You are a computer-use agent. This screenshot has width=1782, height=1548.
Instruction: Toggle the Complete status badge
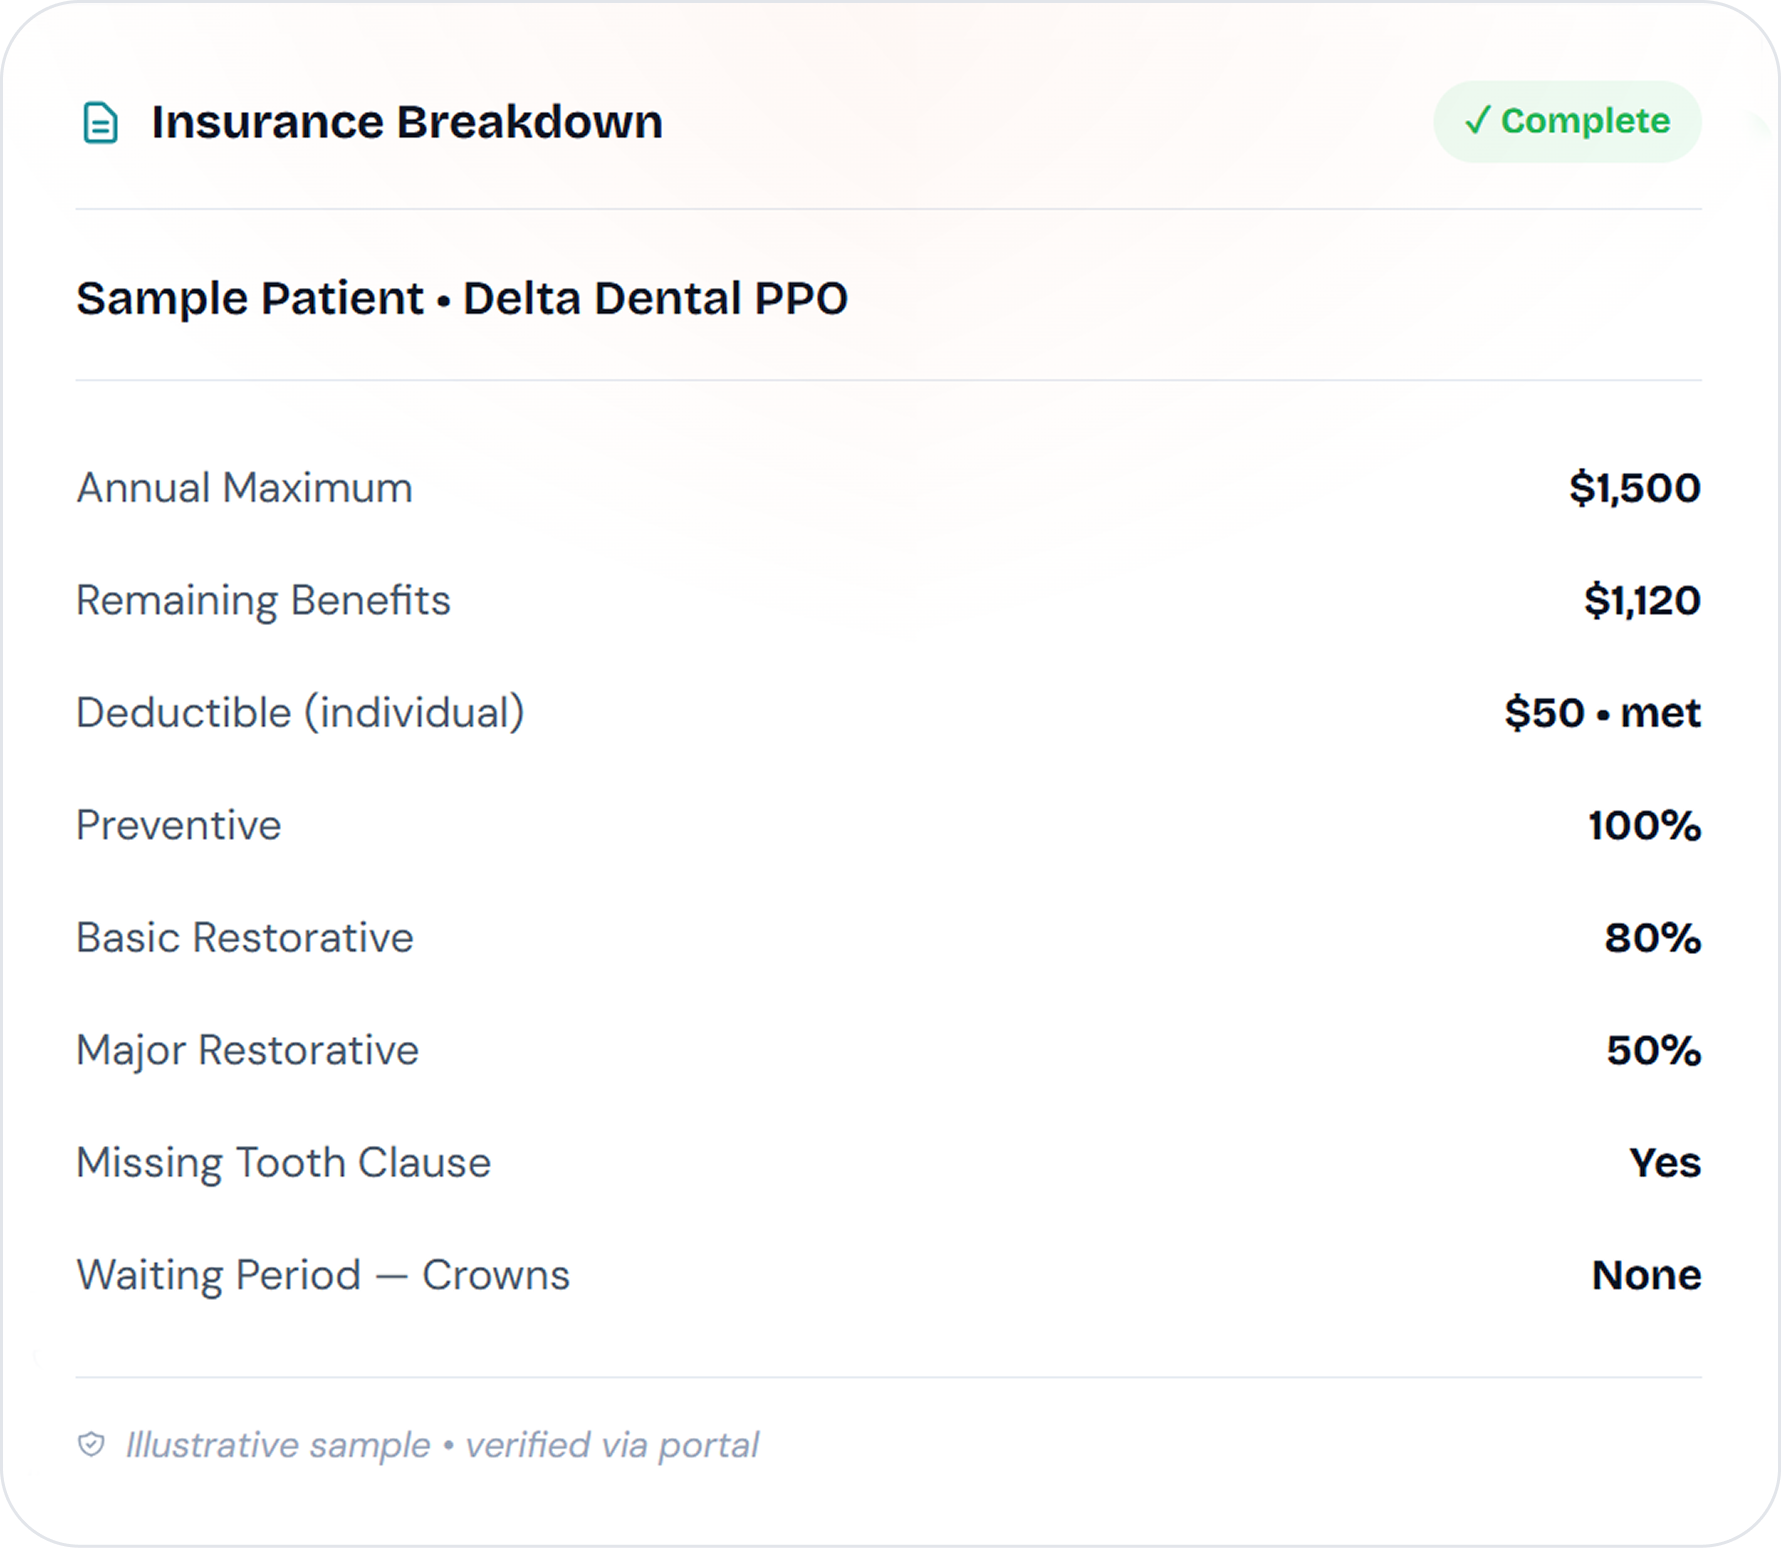click(x=1565, y=122)
